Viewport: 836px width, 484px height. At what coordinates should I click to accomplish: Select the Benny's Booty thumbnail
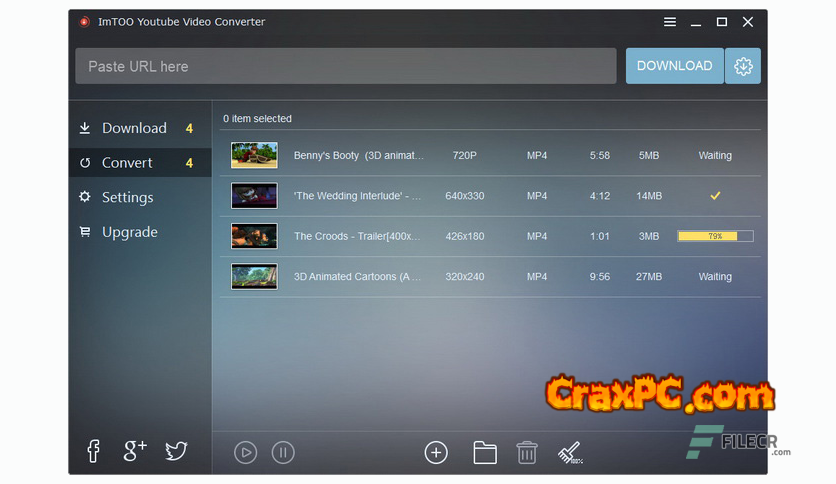(254, 155)
